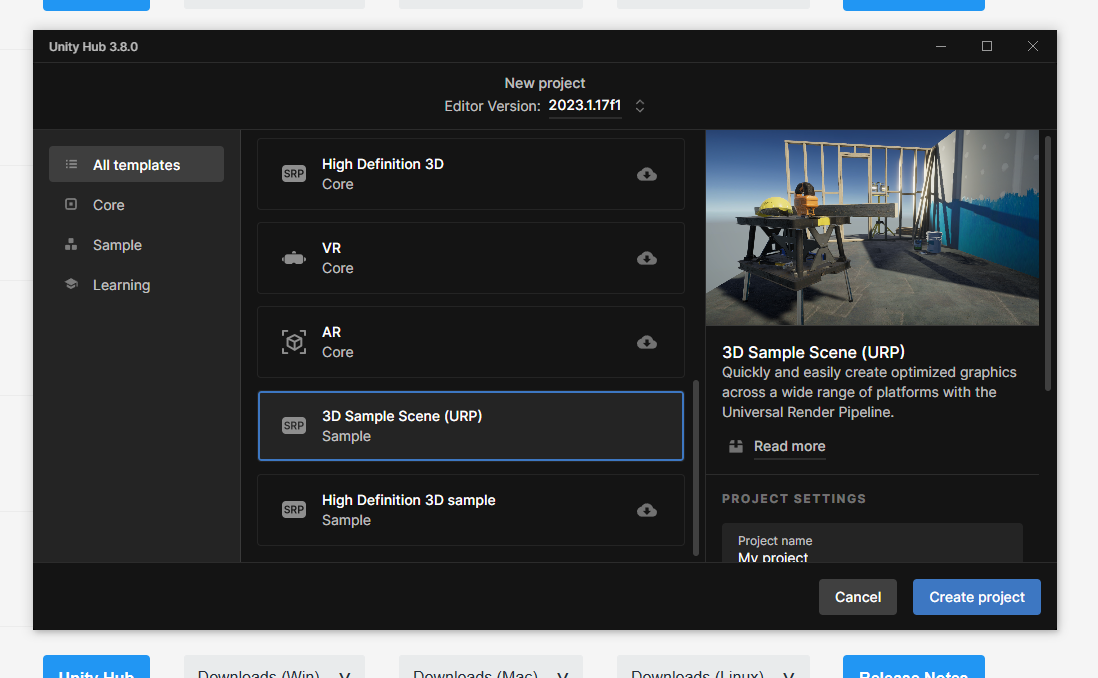Click the Cancel button
1098x678 pixels.
click(858, 597)
